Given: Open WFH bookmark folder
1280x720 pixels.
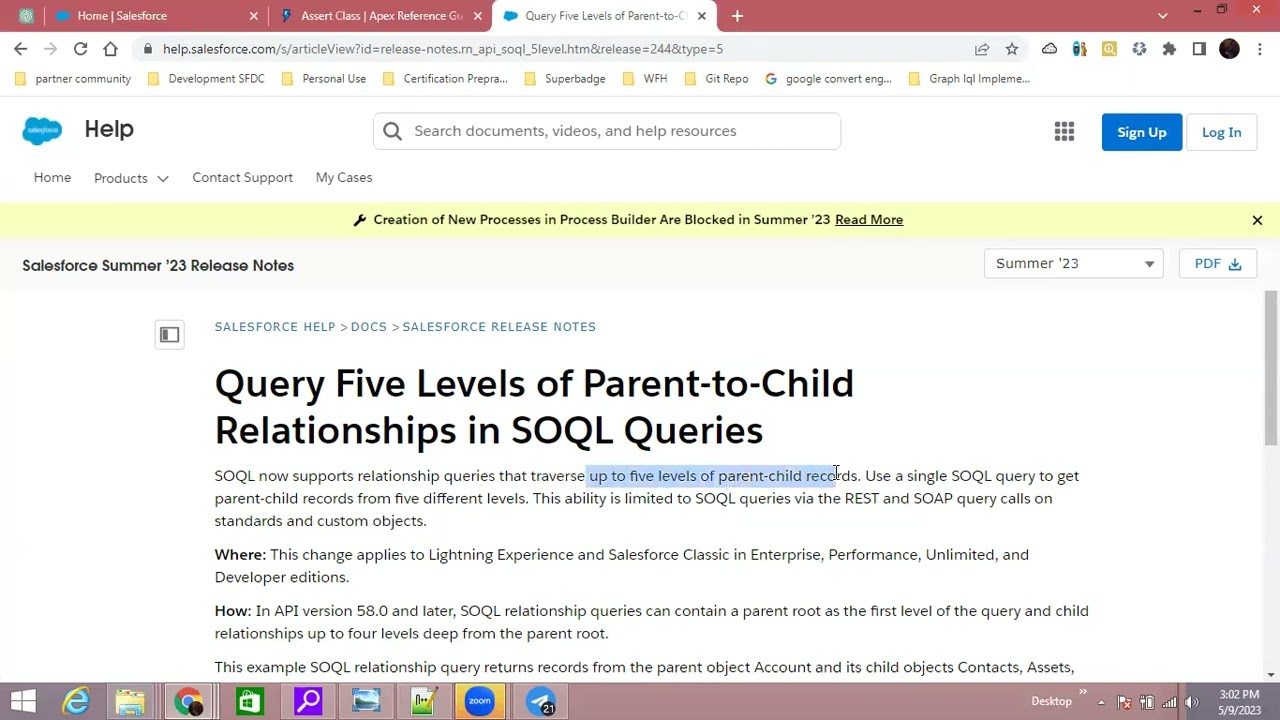Looking at the screenshot, I should tap(645, 79).
